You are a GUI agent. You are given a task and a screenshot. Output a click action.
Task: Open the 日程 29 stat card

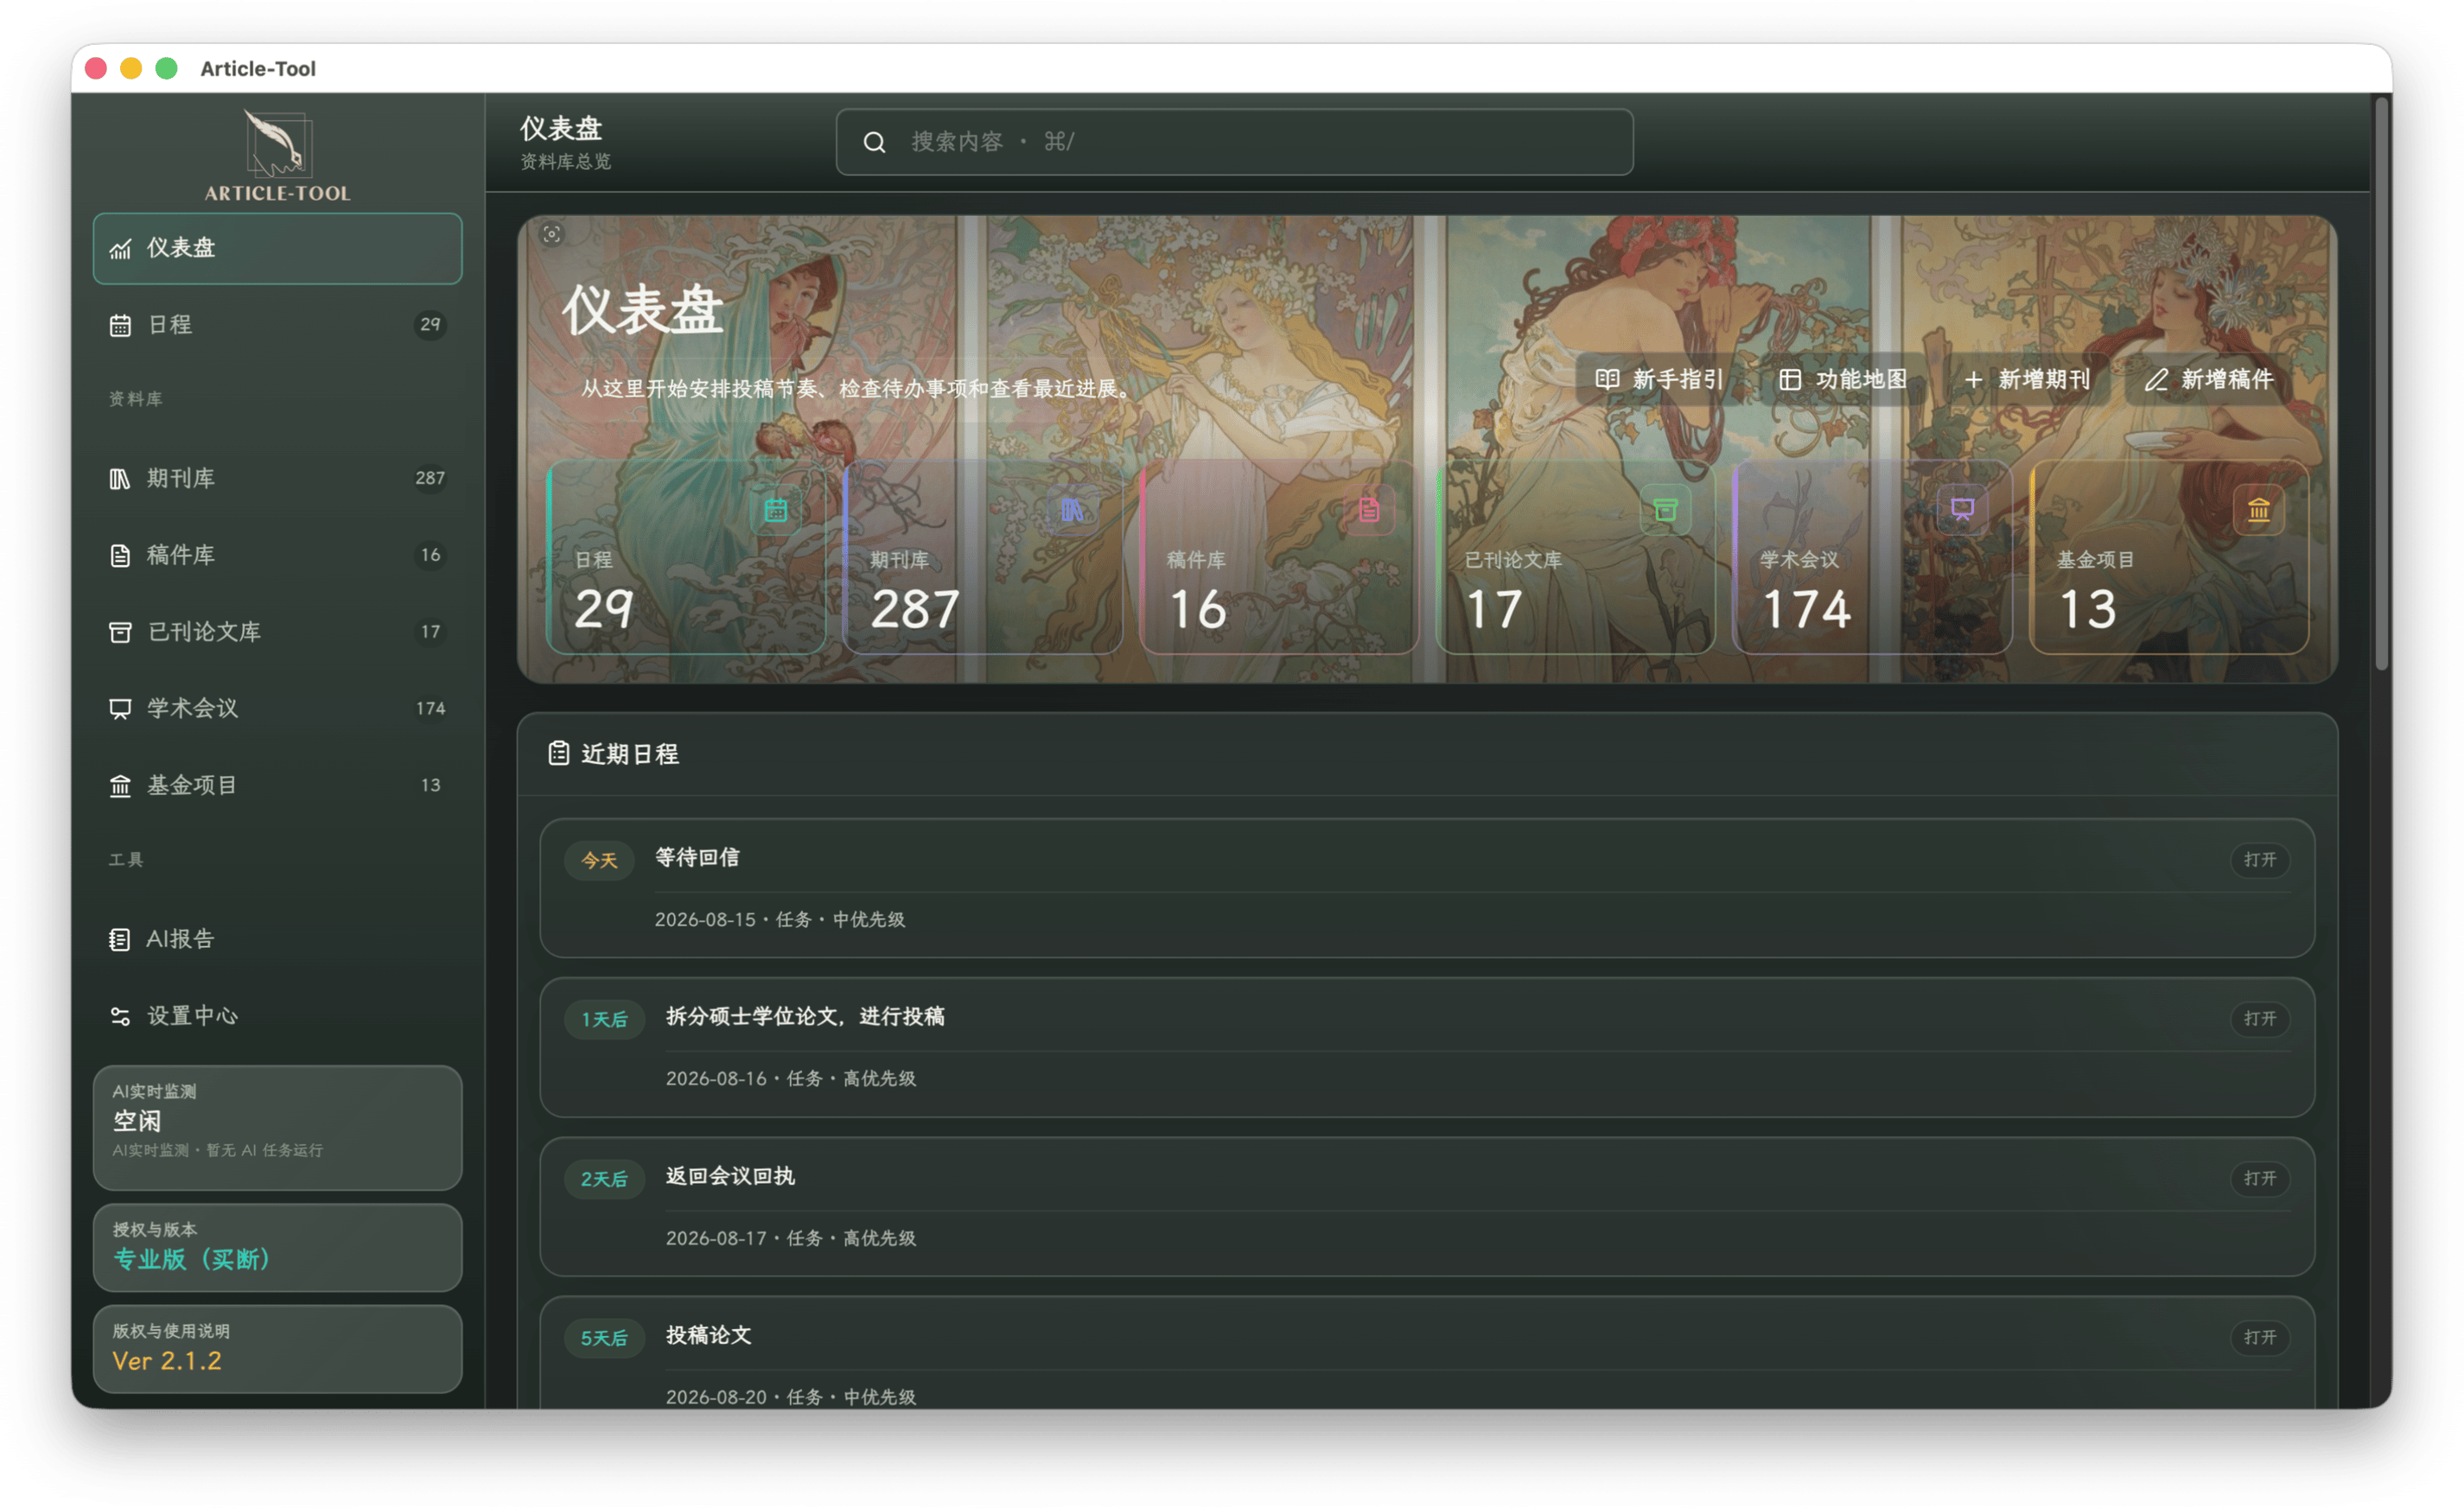pyautogui.click(x=686, y=557)
